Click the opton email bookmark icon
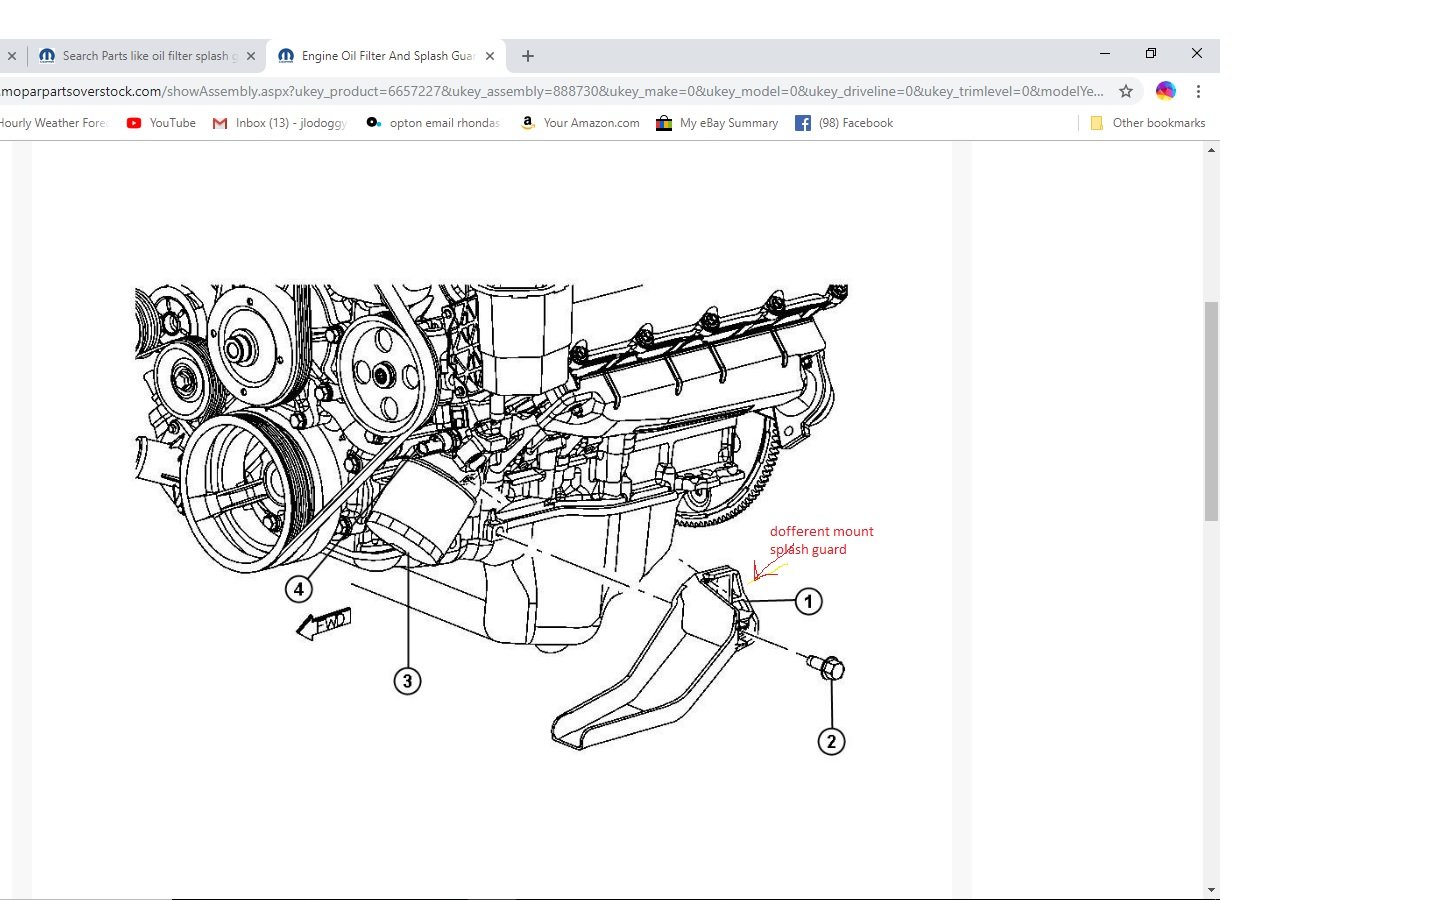The height and width of the screenshot is (900, 1440). click(x=374, y=123)
